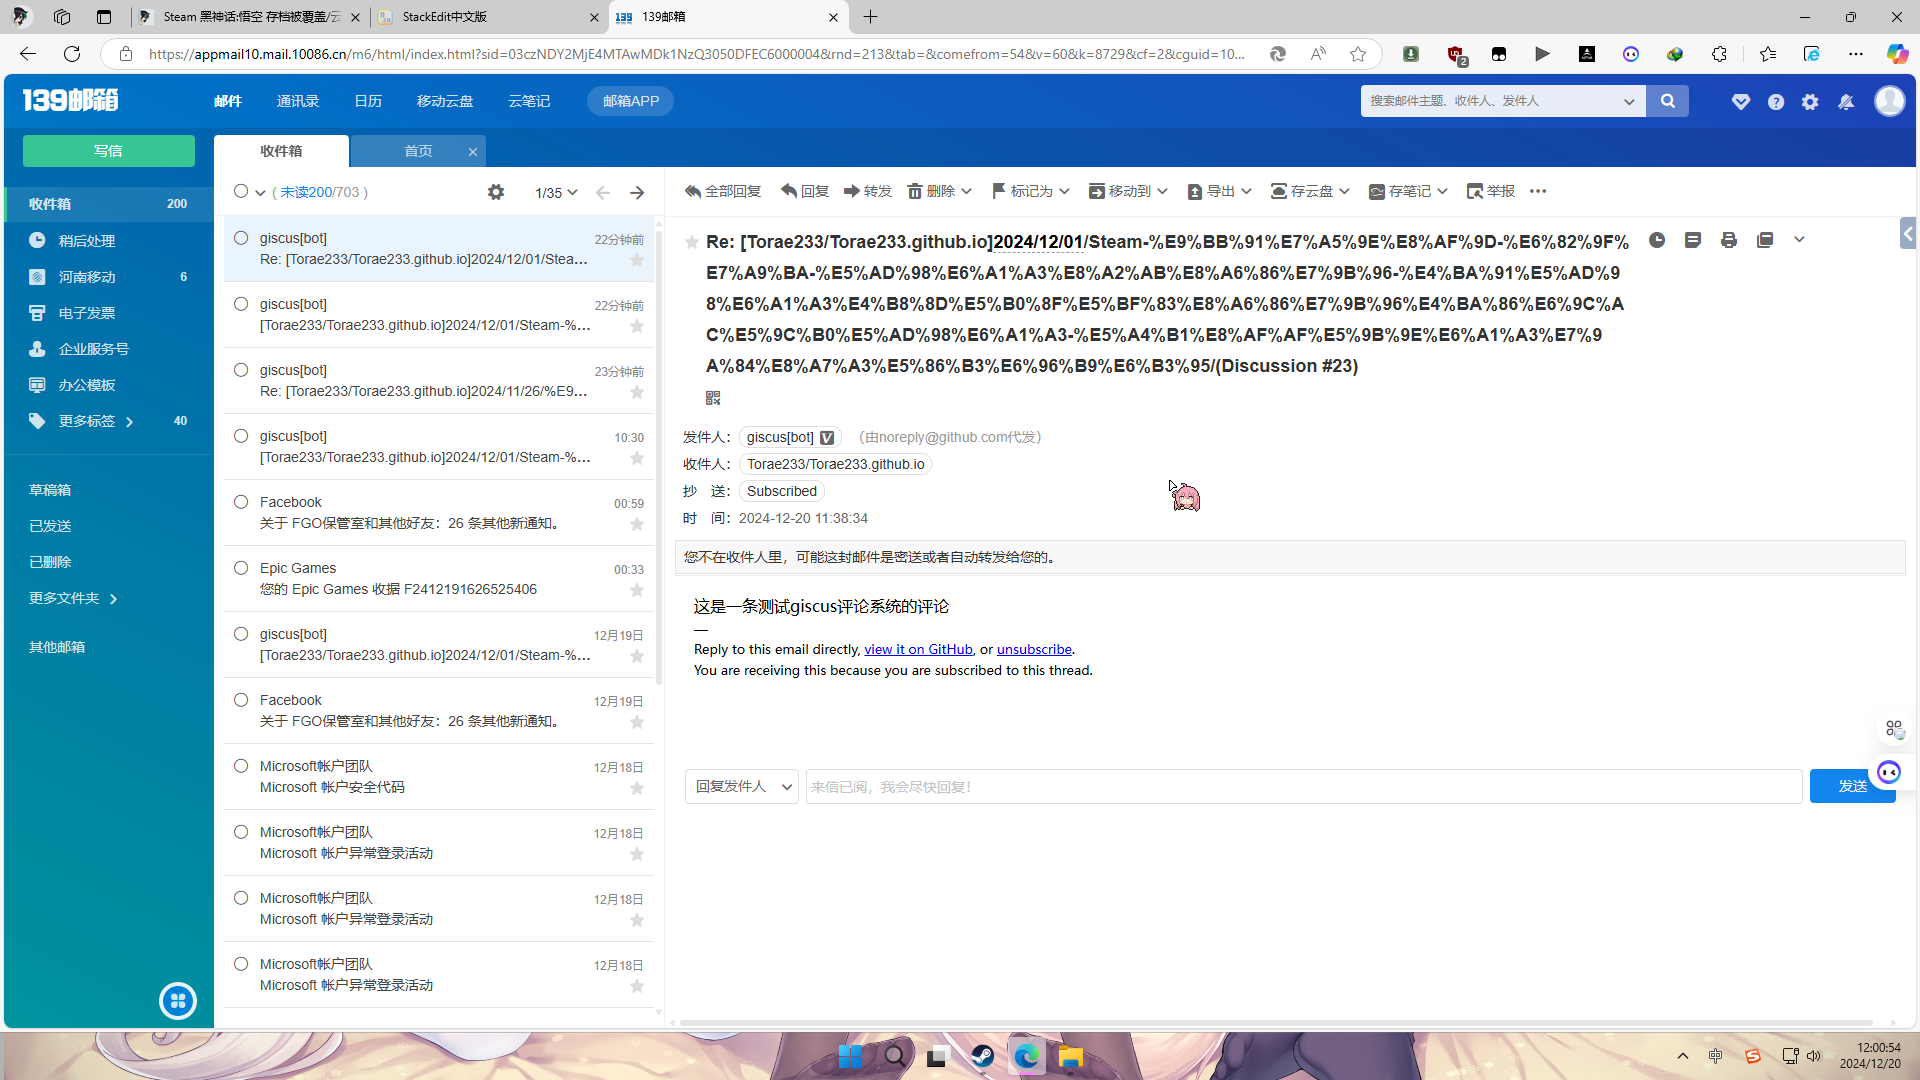Click the unsubscribe link

1033,649
